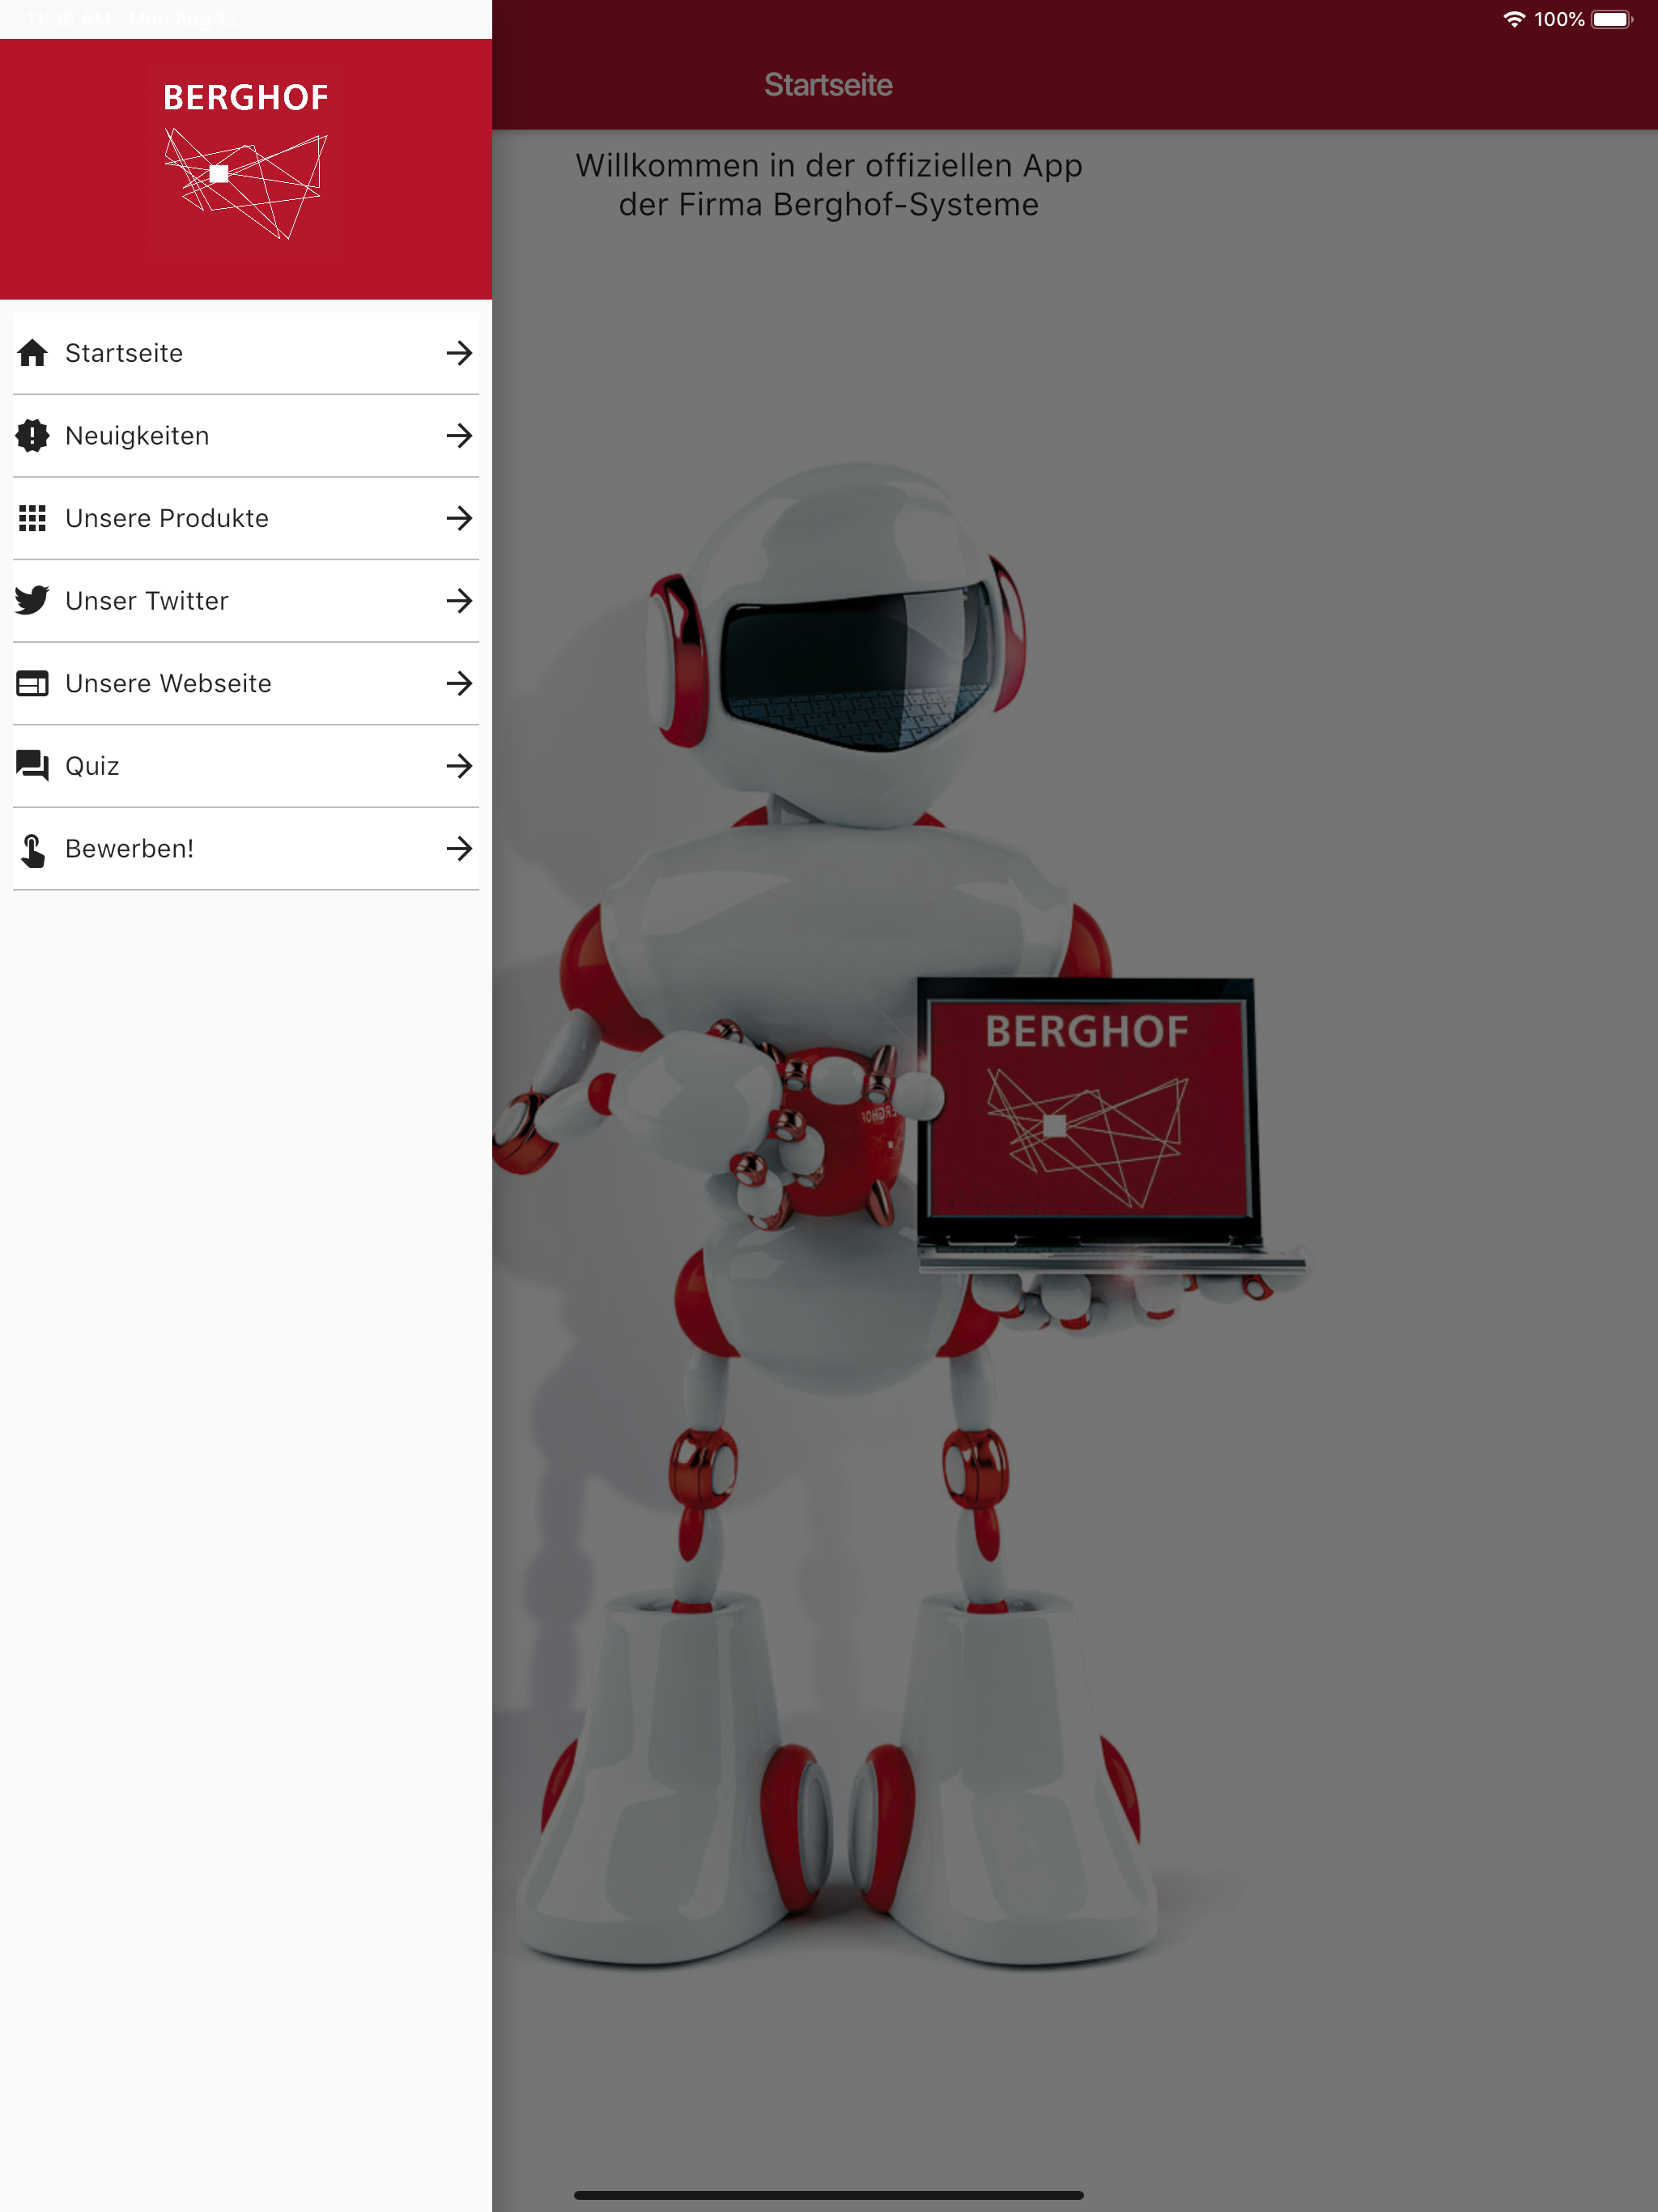Viewport: 1658px width, 2212px height.
Task: Tap the arrow on the Unsere Webseite row
Action: 459,683
